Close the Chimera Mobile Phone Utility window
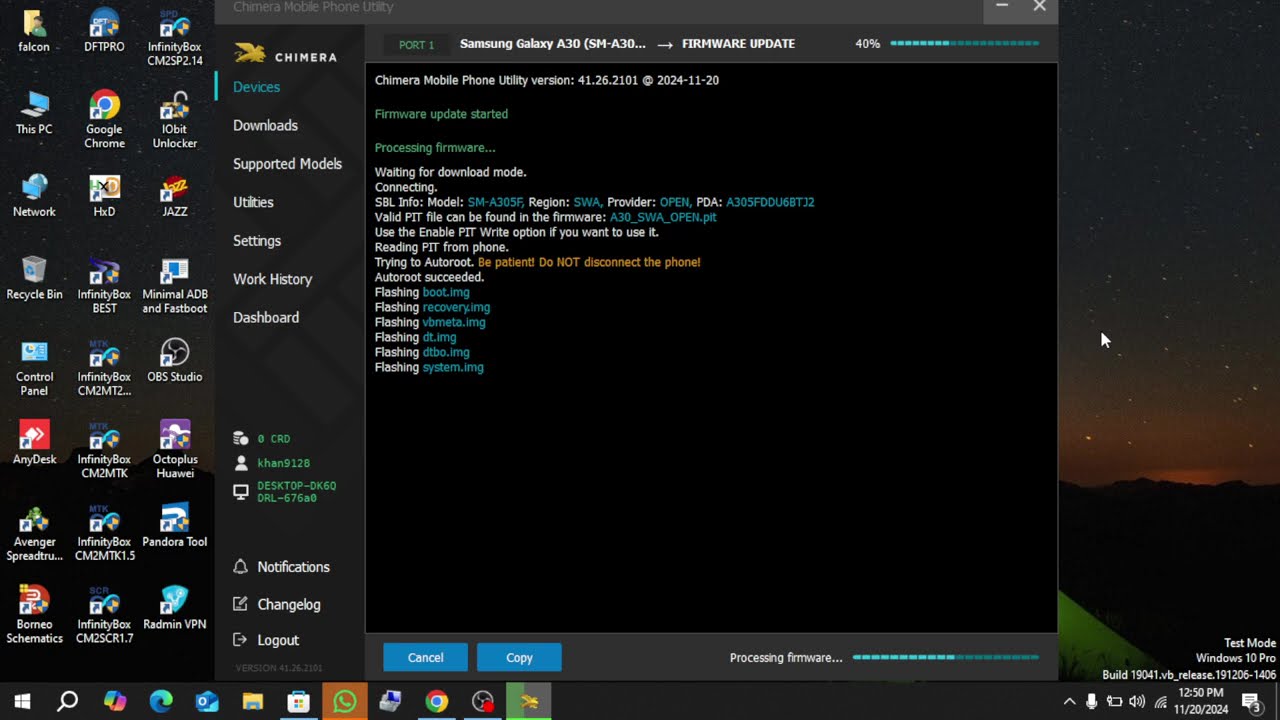 [x=1040, y=7]
